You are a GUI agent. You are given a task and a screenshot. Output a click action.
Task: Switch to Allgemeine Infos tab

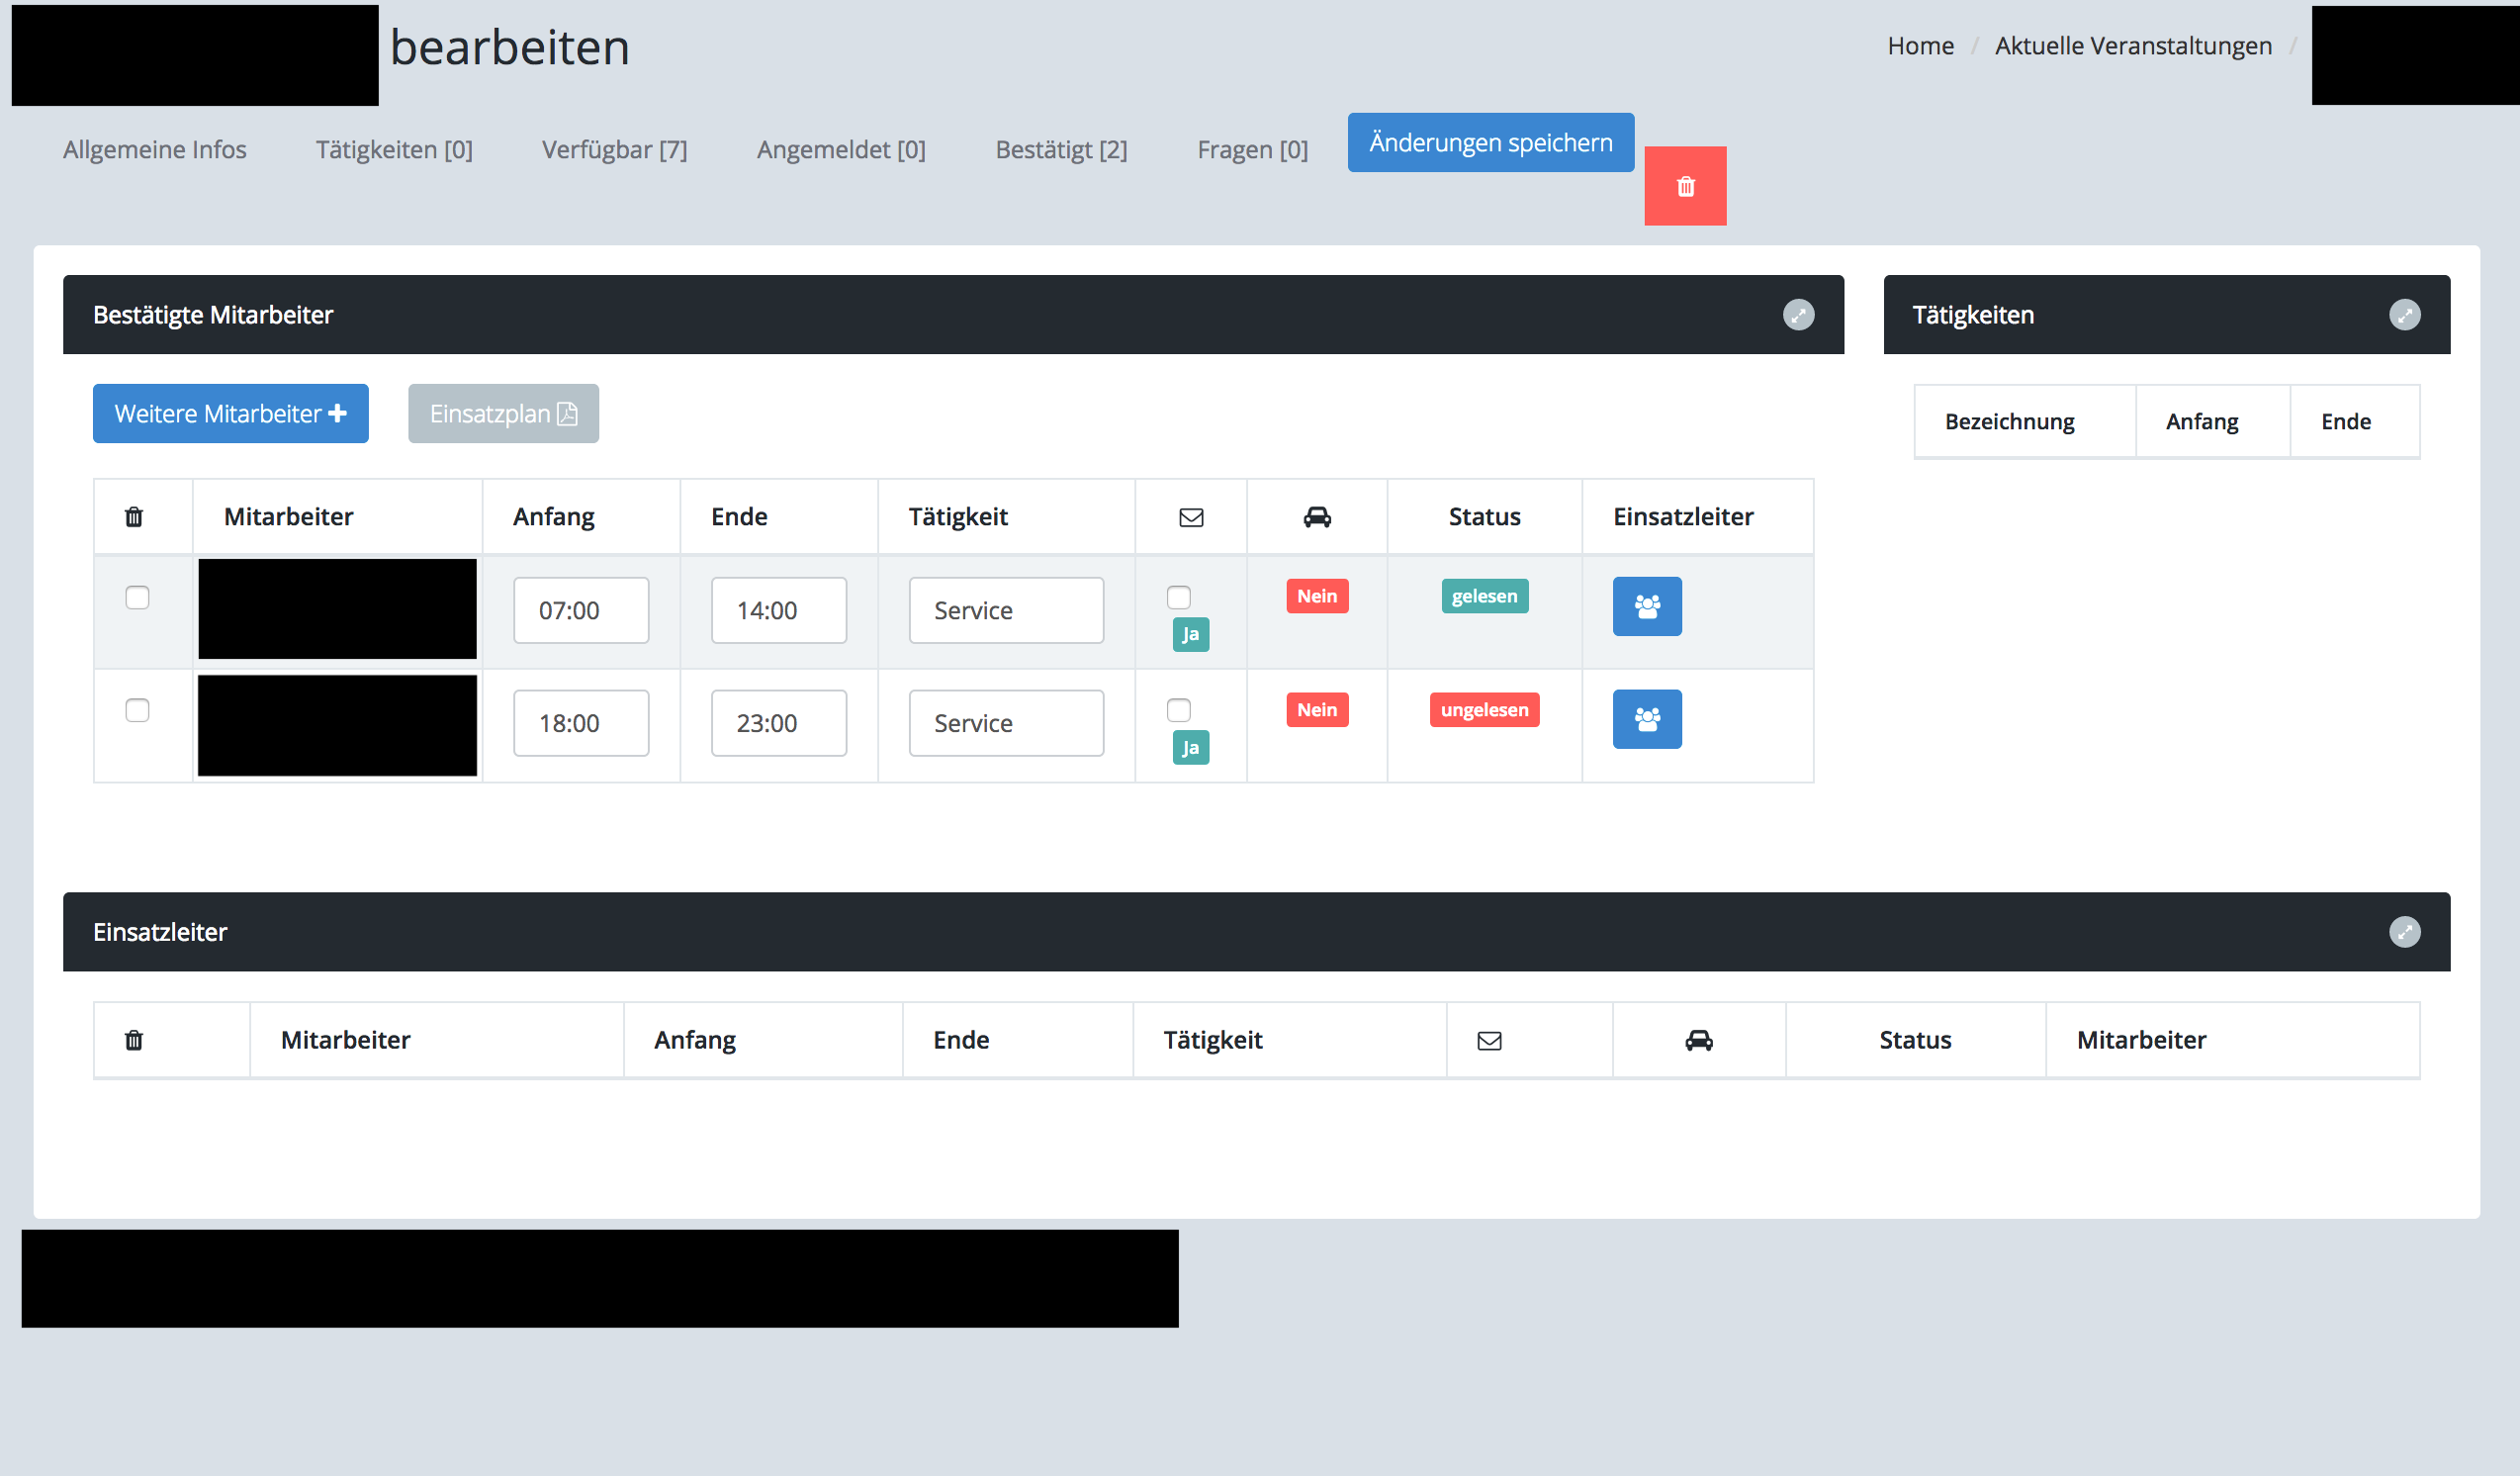click(x=154, y=147)
